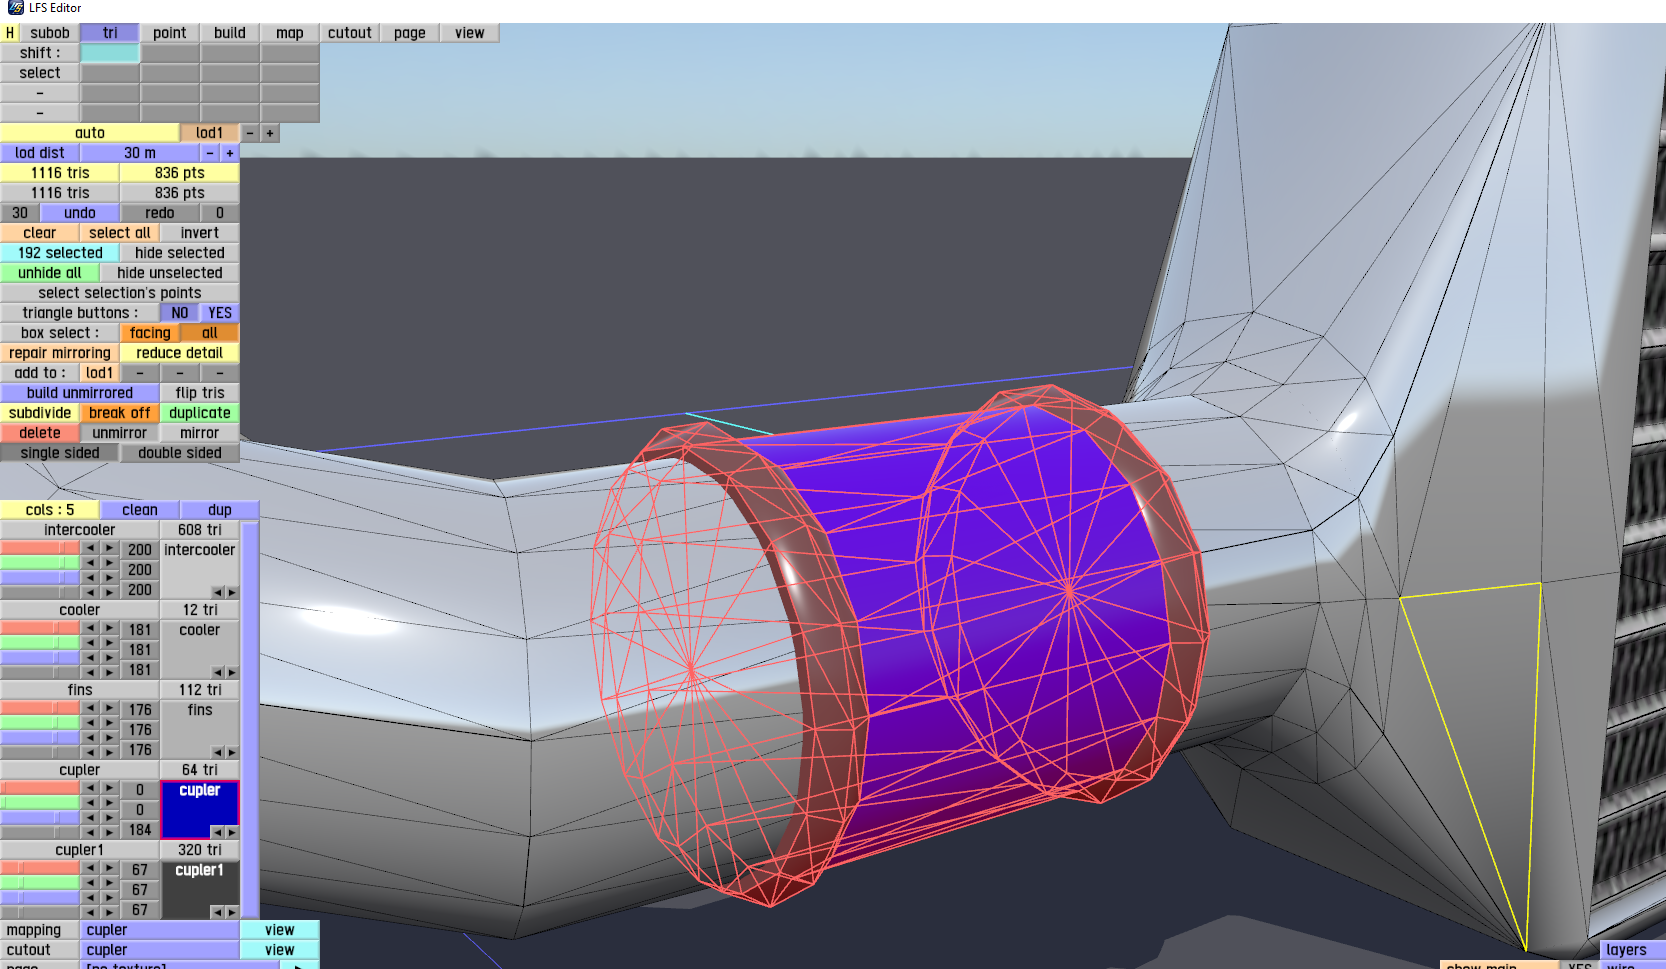Viewport: 1666px width, 969px height.
Task: Make selected triangles double sided
Action: tap(180, 453)
